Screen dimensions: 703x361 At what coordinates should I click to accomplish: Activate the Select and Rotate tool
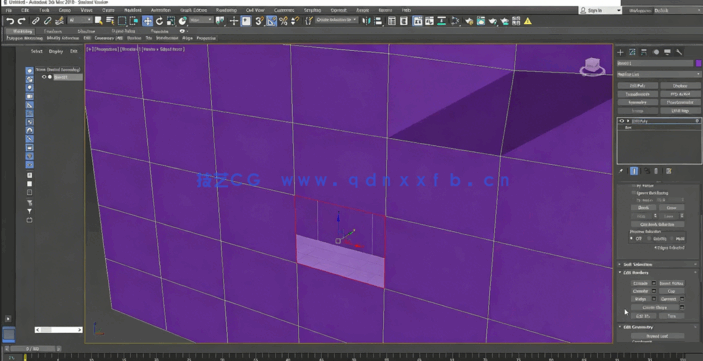tap(159, 21)
